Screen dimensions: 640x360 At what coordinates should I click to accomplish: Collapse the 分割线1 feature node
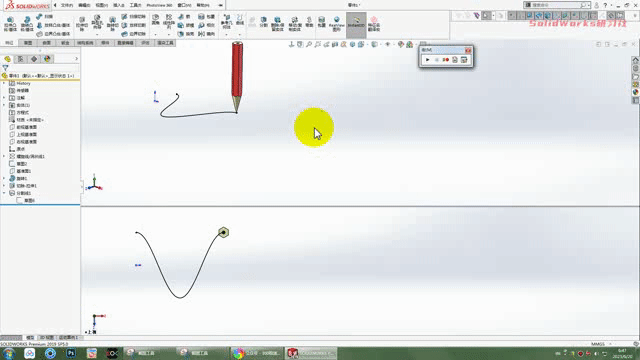pyautogui.click(x=4, y=193)
